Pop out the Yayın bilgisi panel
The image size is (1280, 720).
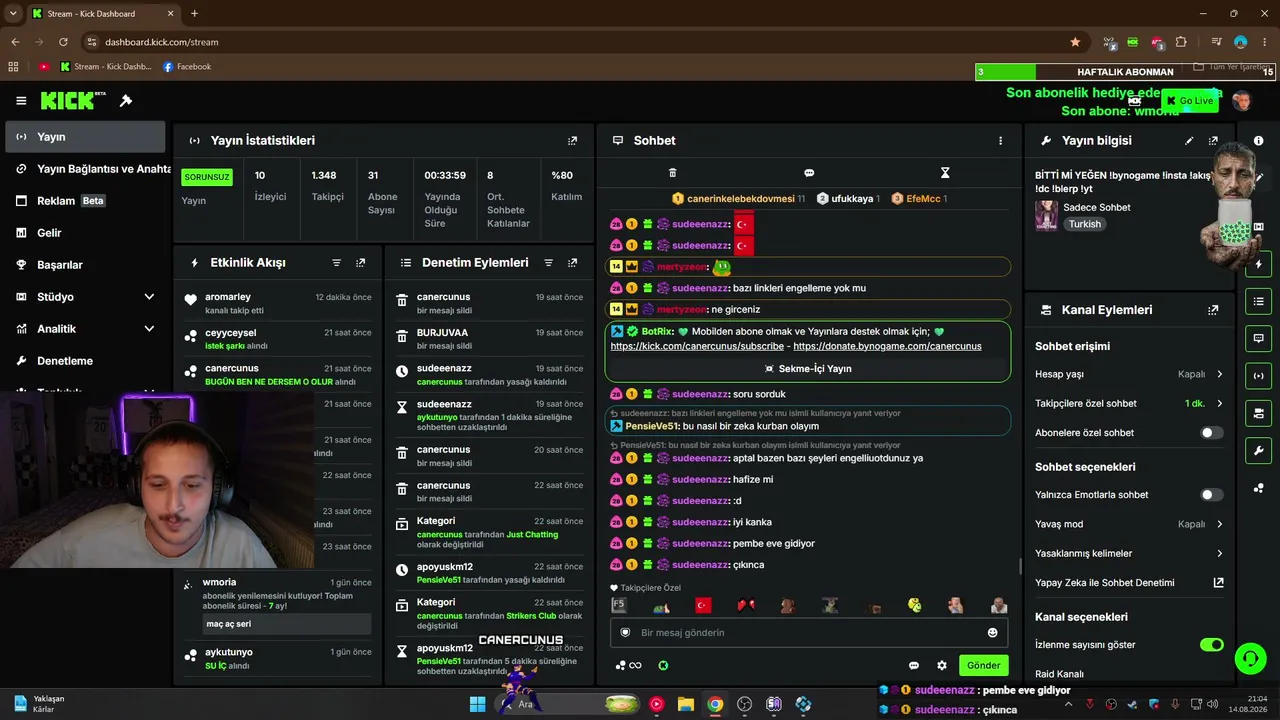tap(1213, 141)
